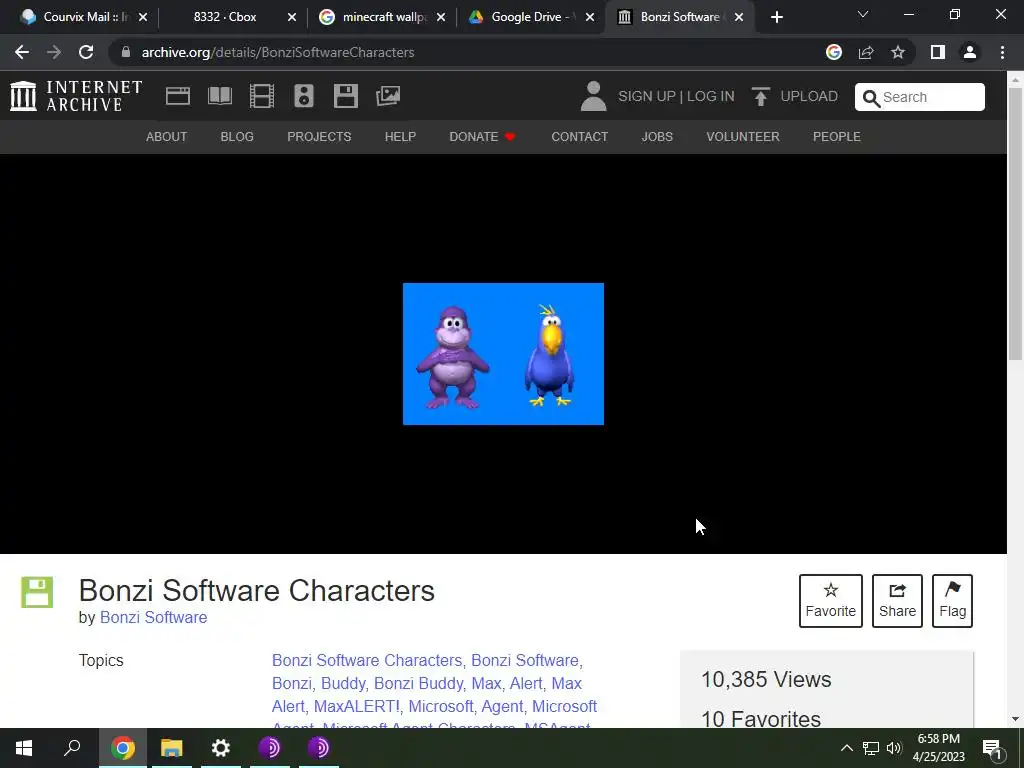The height and width of the screenshot is (768, 1024).
Task: Open the Bonzi Buddy topic link
Action: point(419,683)
